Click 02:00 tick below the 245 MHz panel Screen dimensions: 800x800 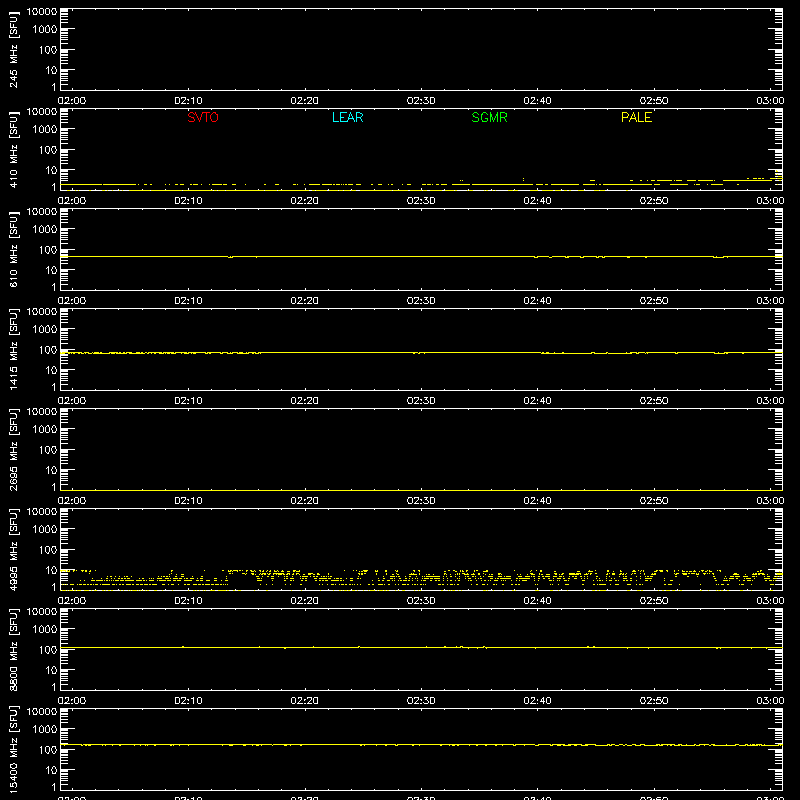tap(72, 101)
